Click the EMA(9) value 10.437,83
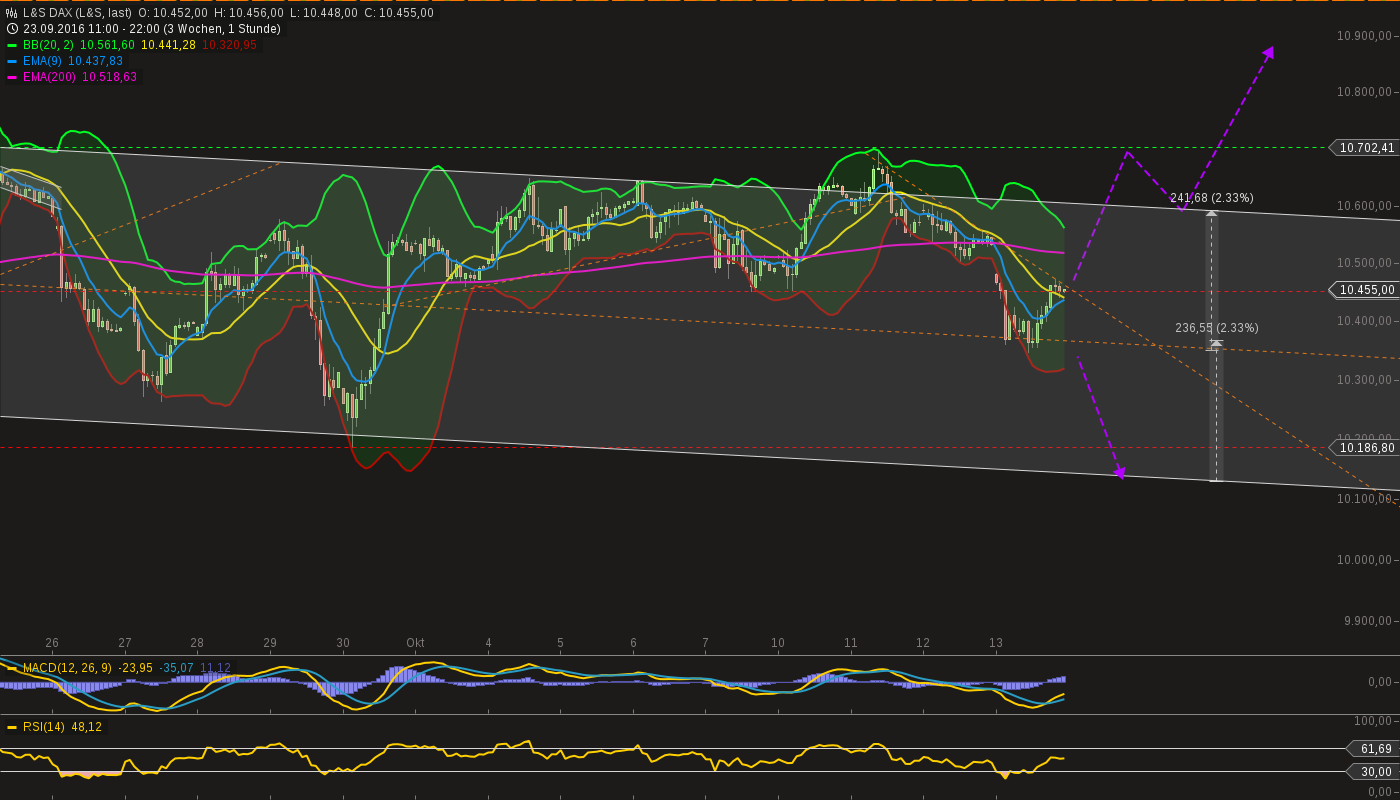The width and height of the screenshot is (1400, 800). [96, 61]
